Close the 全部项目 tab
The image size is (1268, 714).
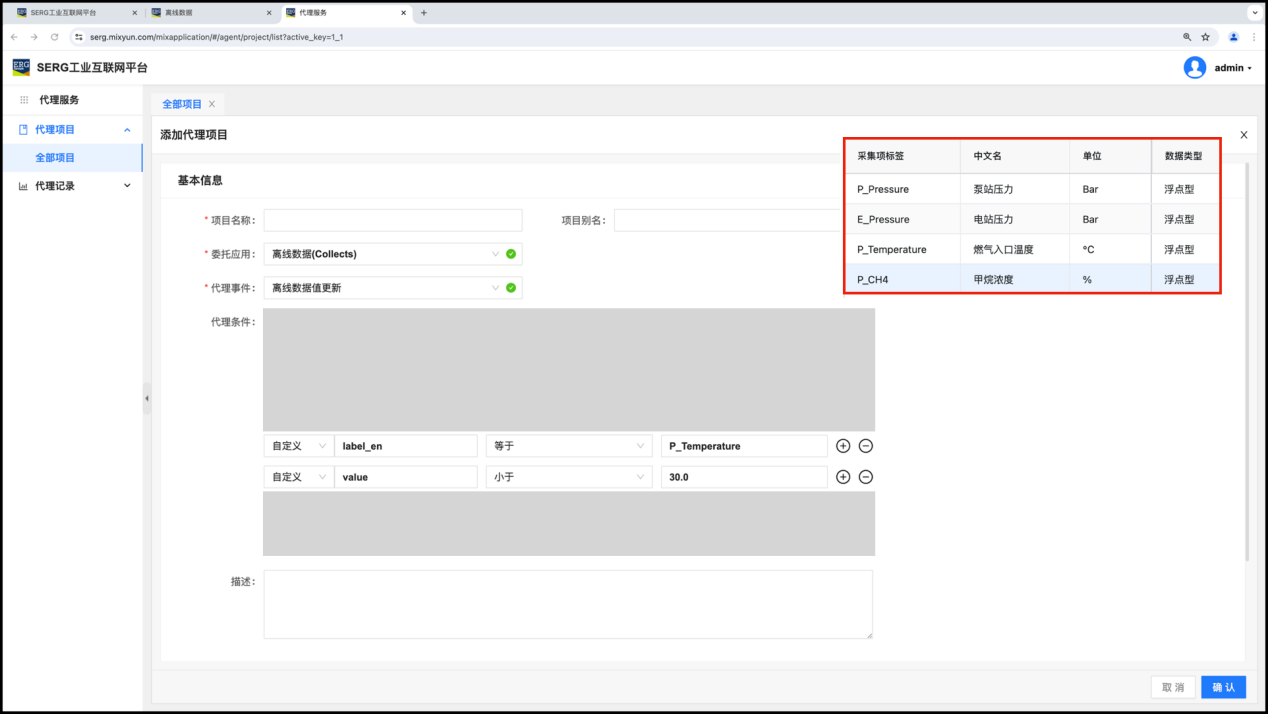(x=212, y=104)
